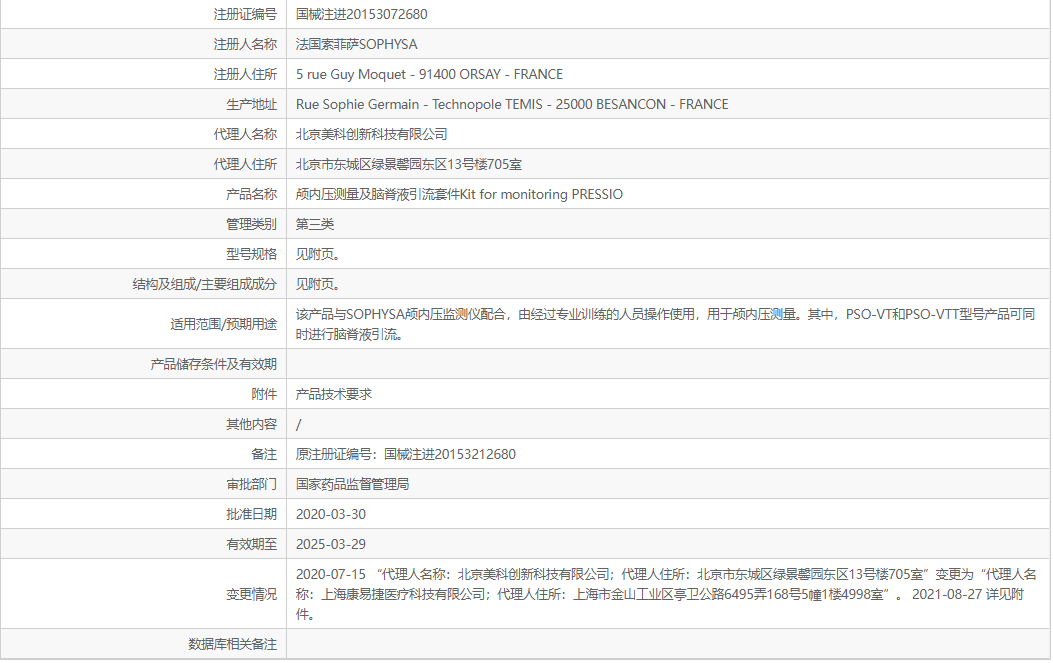Select the intended use description mentioning PSO-VT
The image size is (1053, 663).
[x=666, y=324]
